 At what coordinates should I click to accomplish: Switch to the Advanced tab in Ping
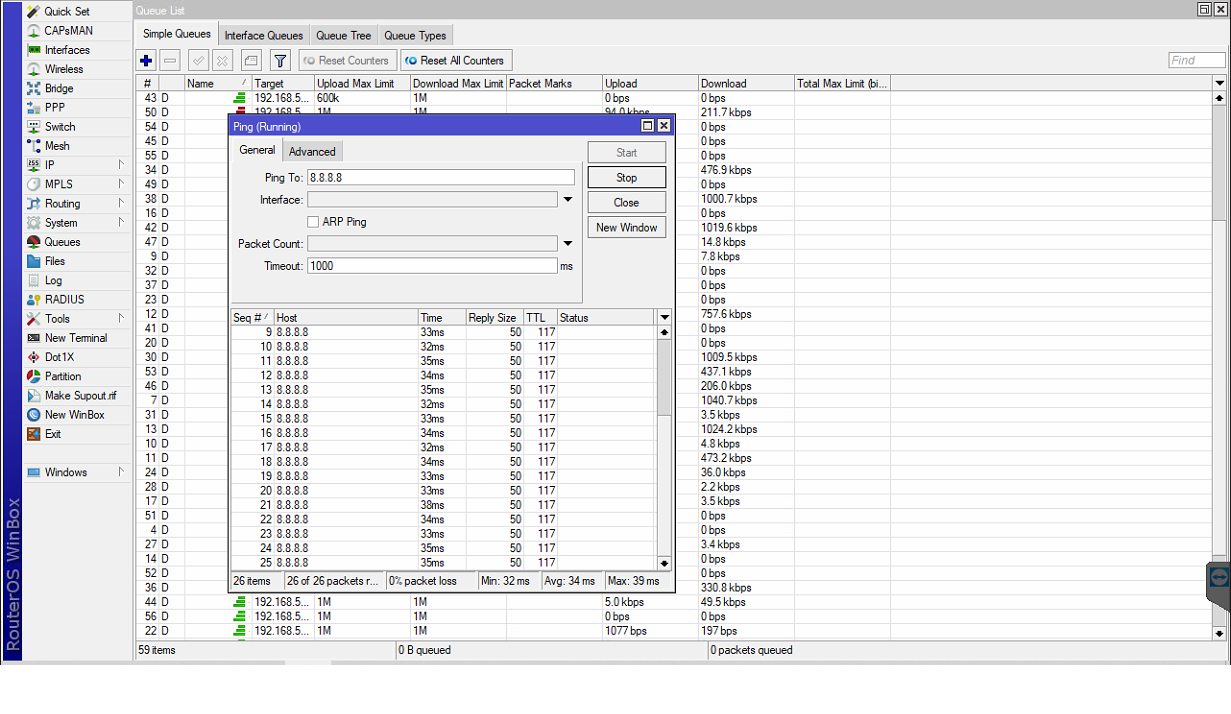coord(313,152)
